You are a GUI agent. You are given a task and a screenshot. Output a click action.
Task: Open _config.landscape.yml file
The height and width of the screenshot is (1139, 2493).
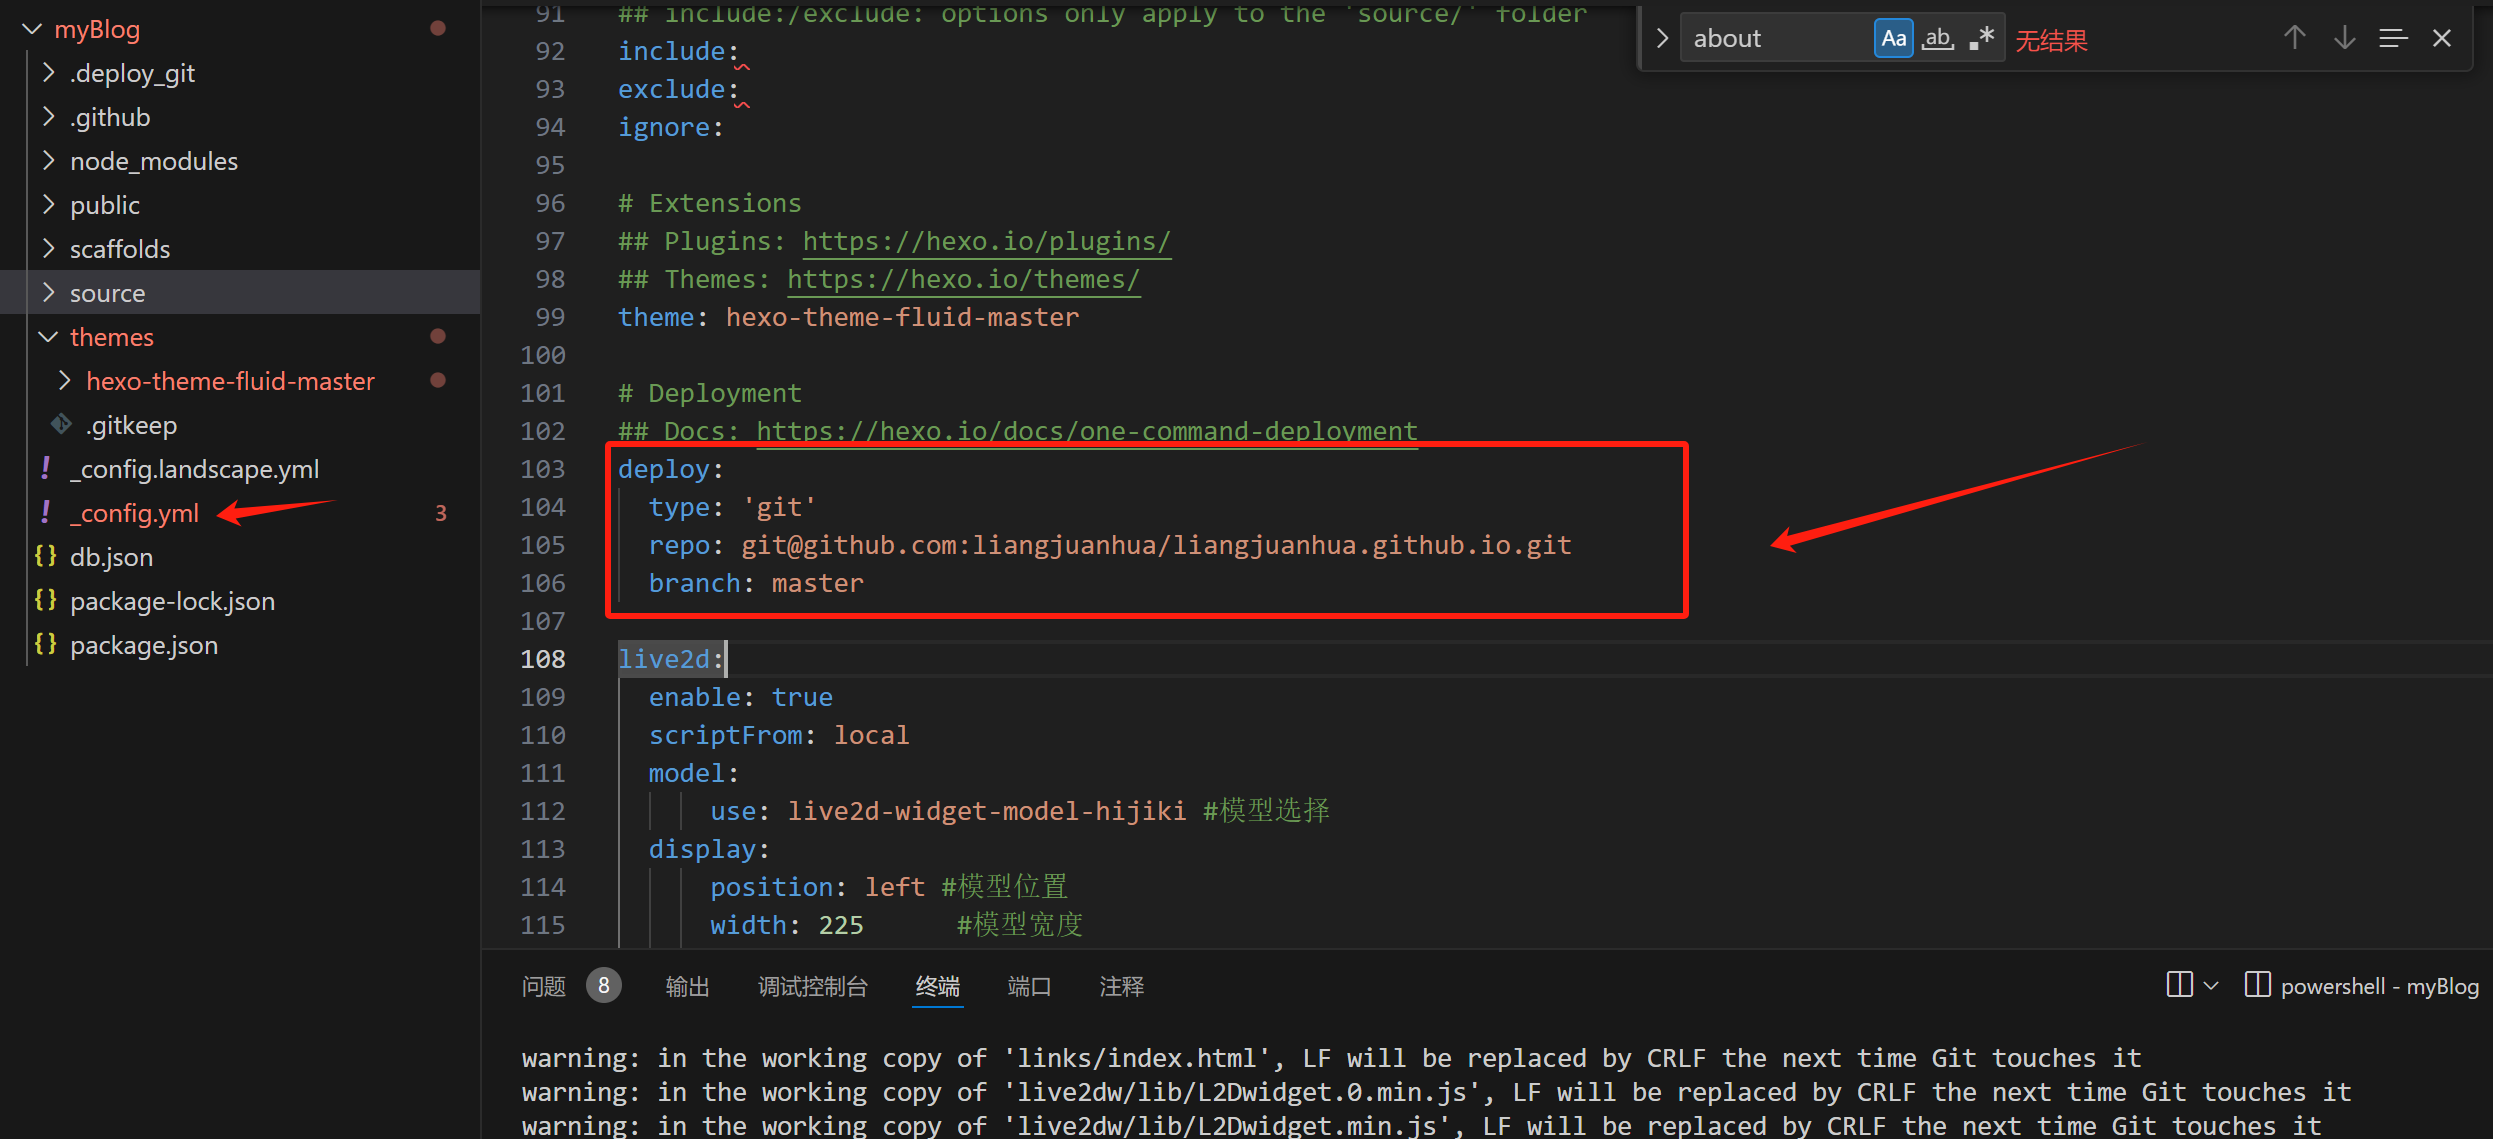pyautogui.click(x=195, y=469)
